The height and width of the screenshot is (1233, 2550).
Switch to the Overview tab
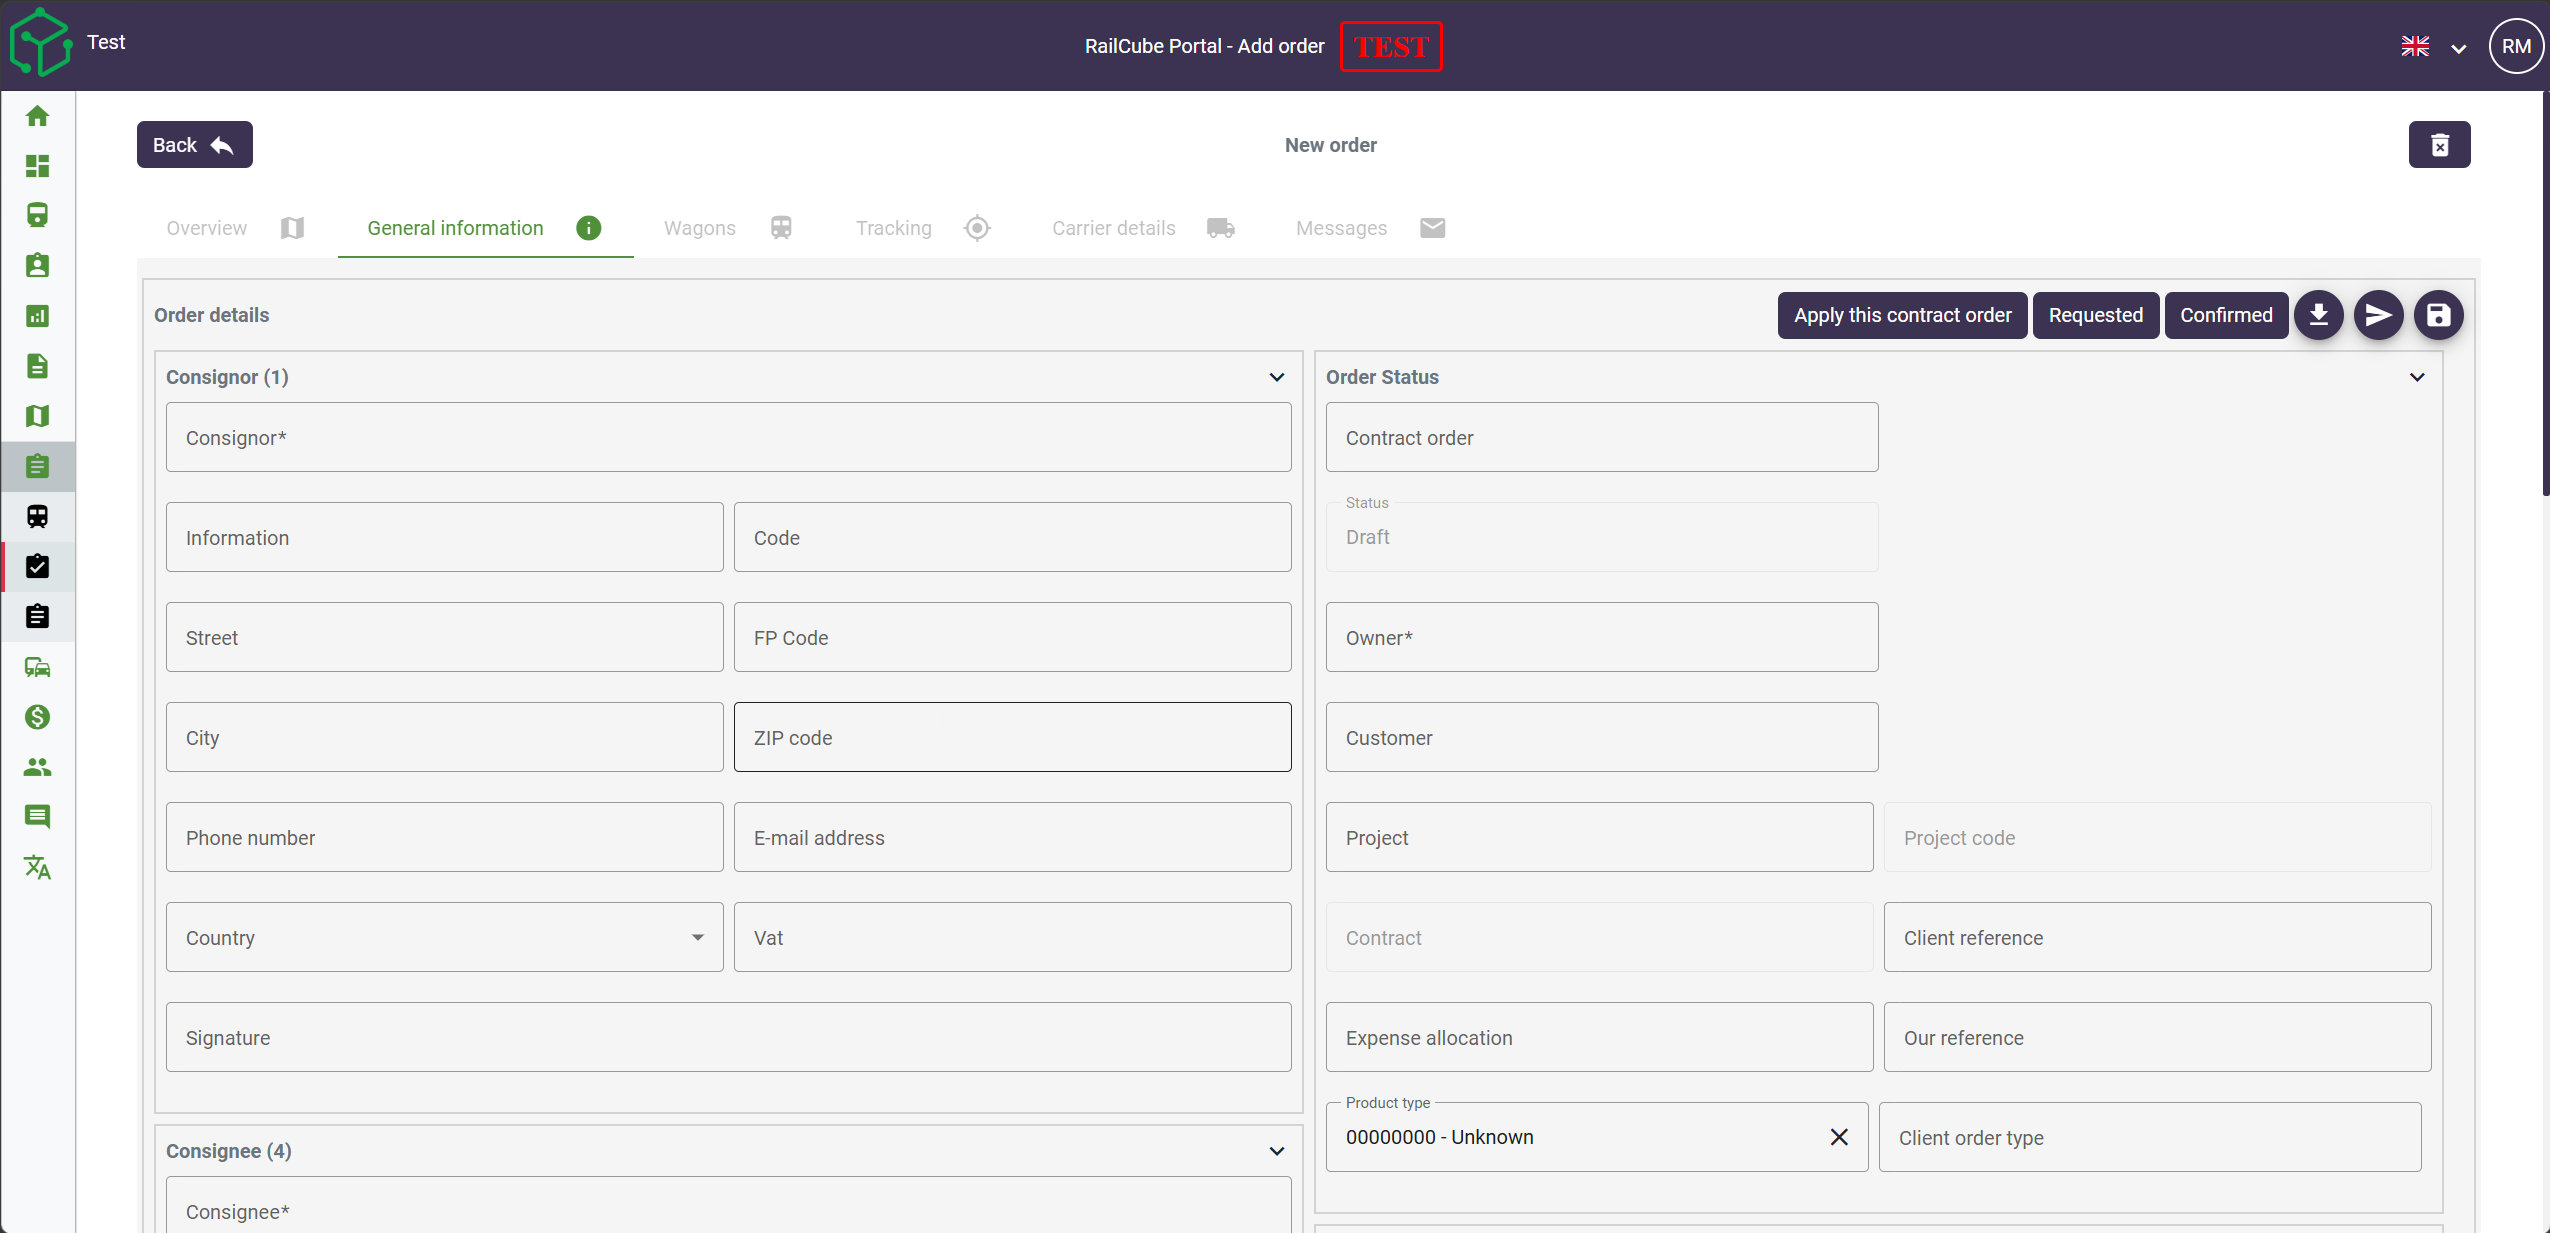click(235, 228)
